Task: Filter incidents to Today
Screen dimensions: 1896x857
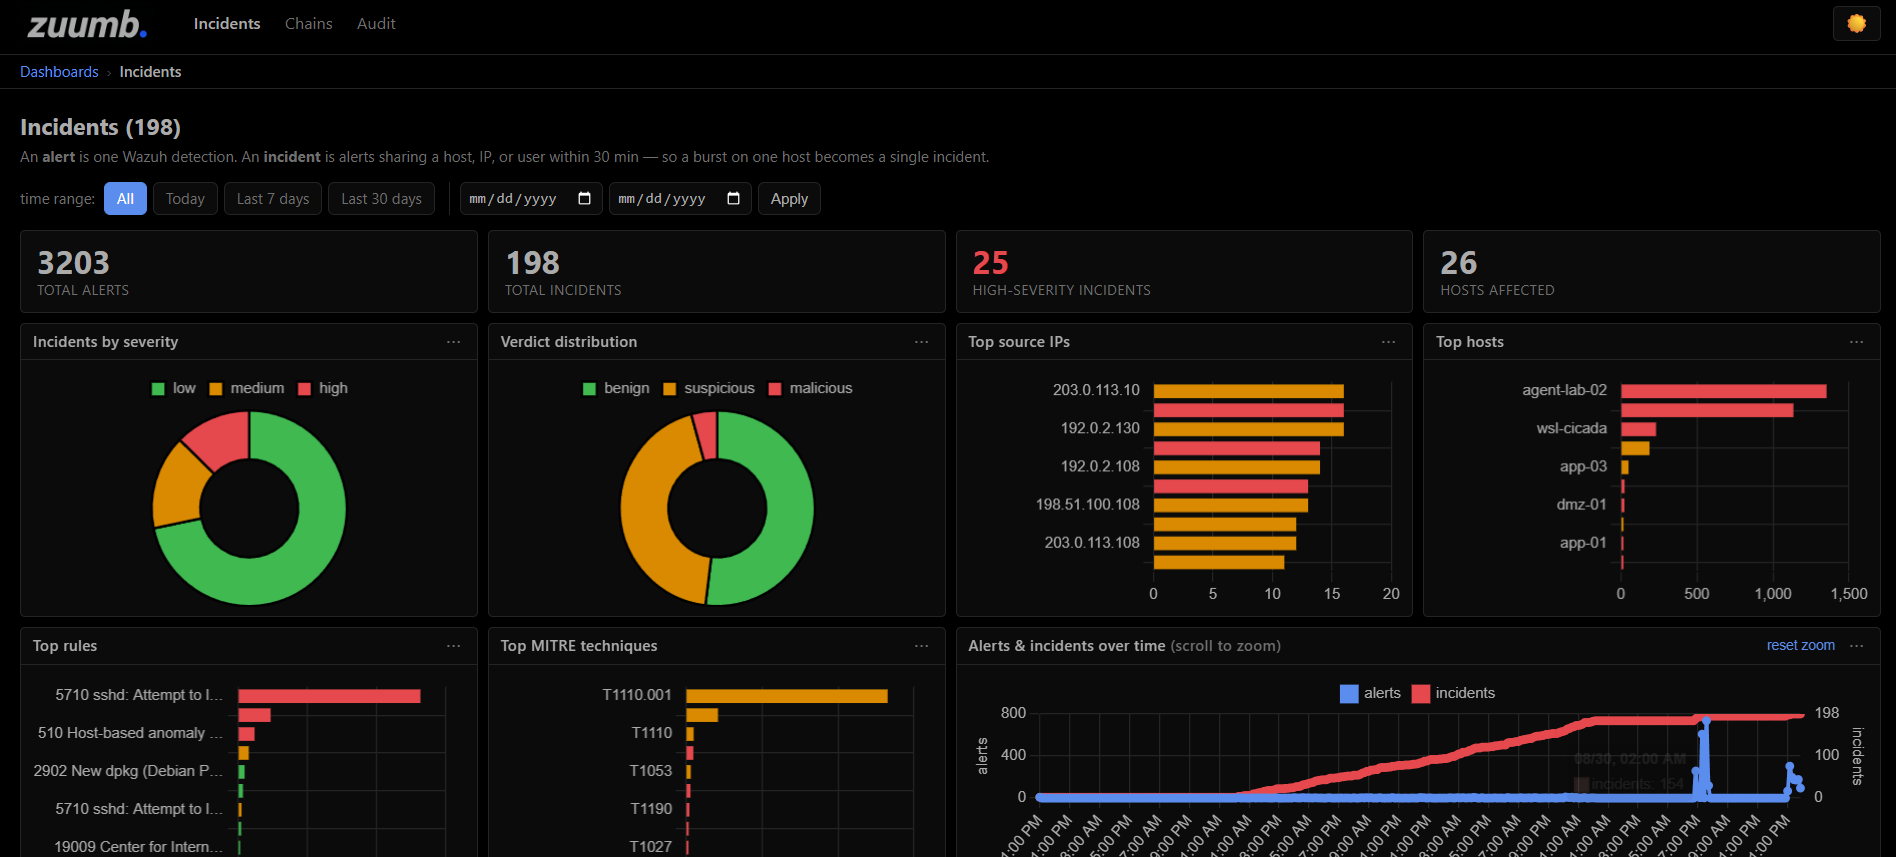Action: point(185,198)
